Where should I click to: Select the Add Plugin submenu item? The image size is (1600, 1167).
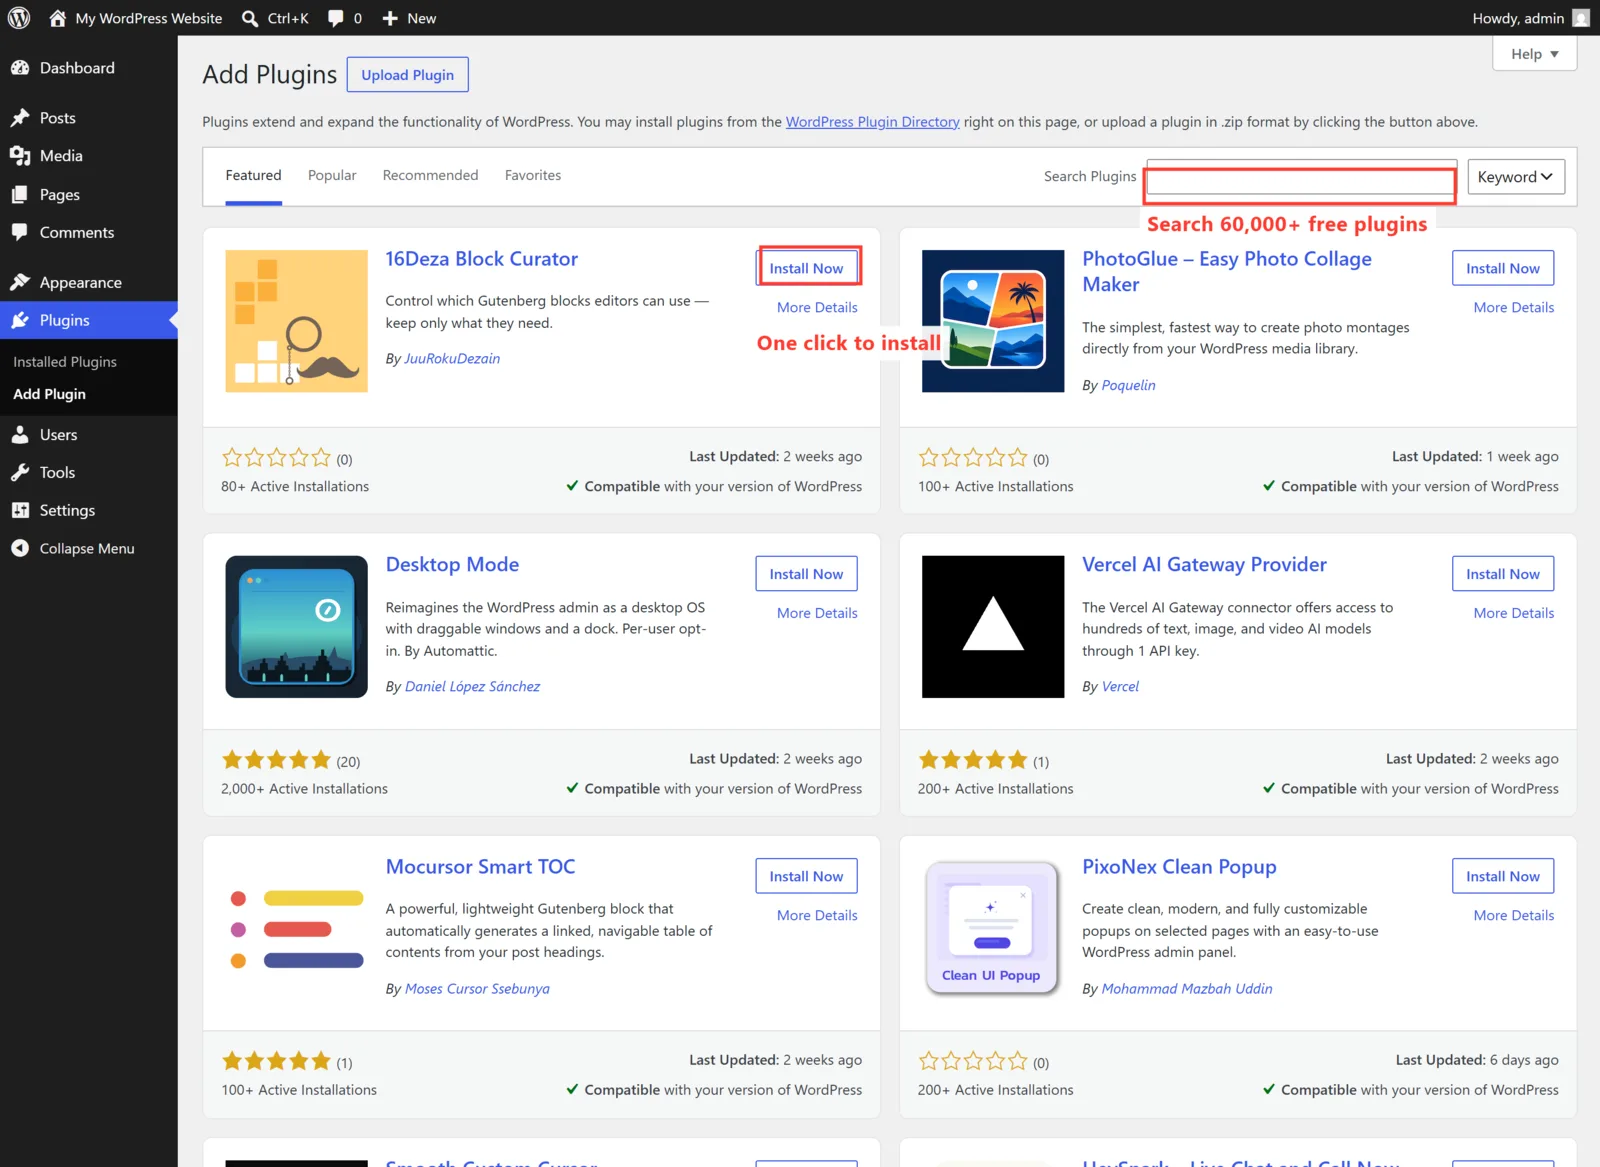pos(49,394)
